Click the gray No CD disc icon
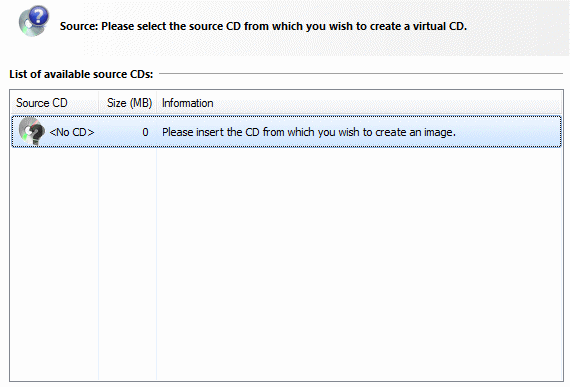Image resolution: width=570 pixels, height=387 pixels. [x=32, y=131]
